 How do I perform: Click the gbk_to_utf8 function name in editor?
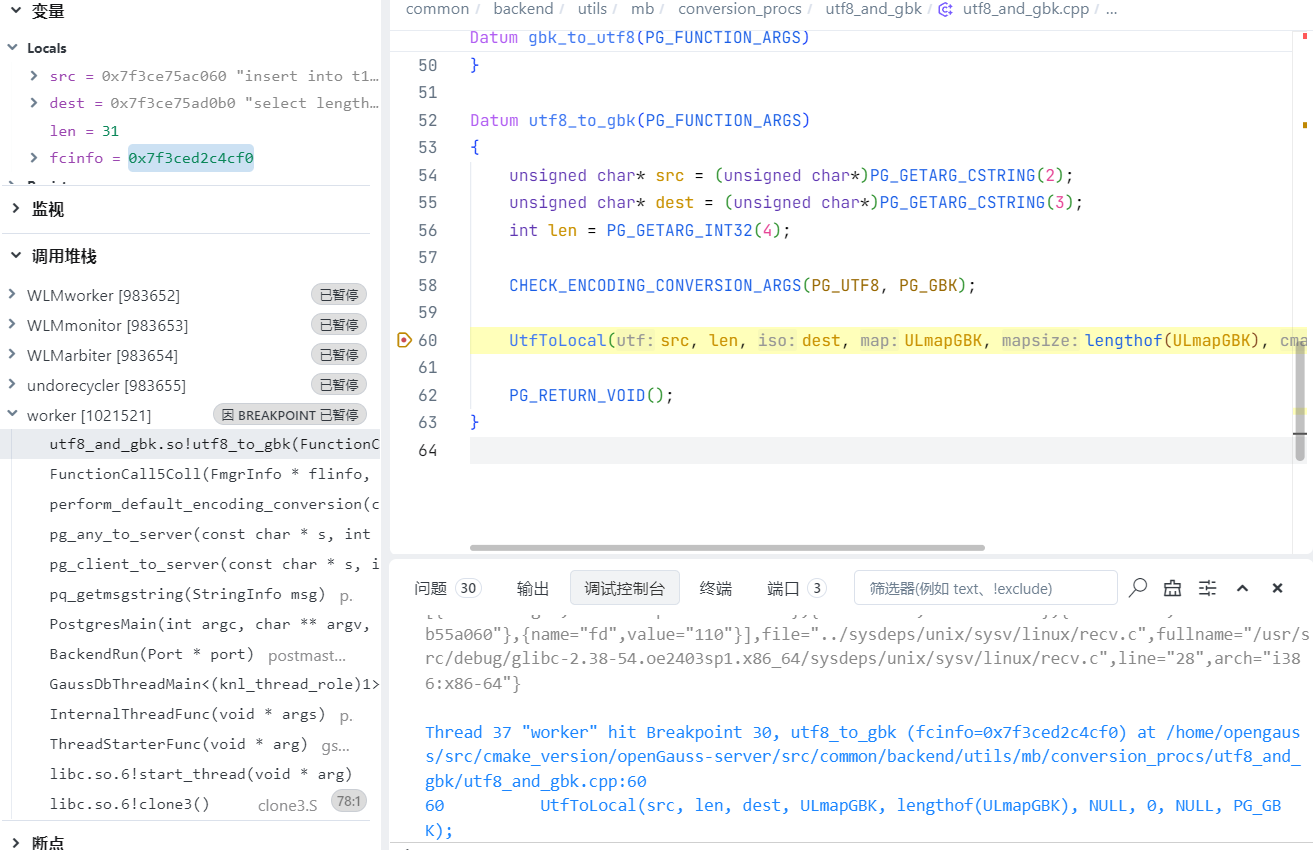pos(582,38)
